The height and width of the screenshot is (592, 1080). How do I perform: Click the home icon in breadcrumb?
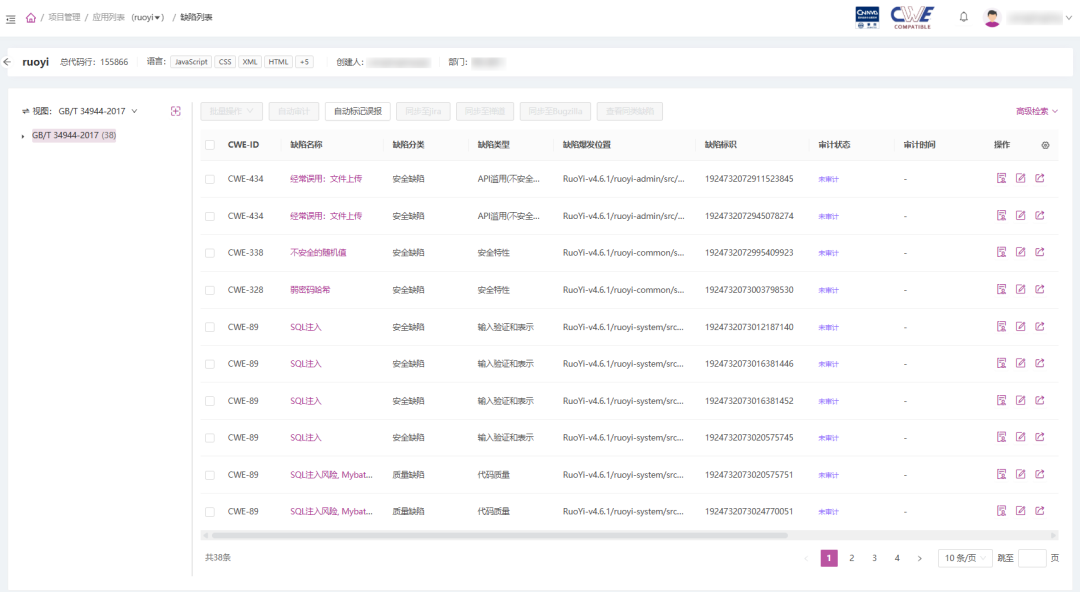coord(31,17)
